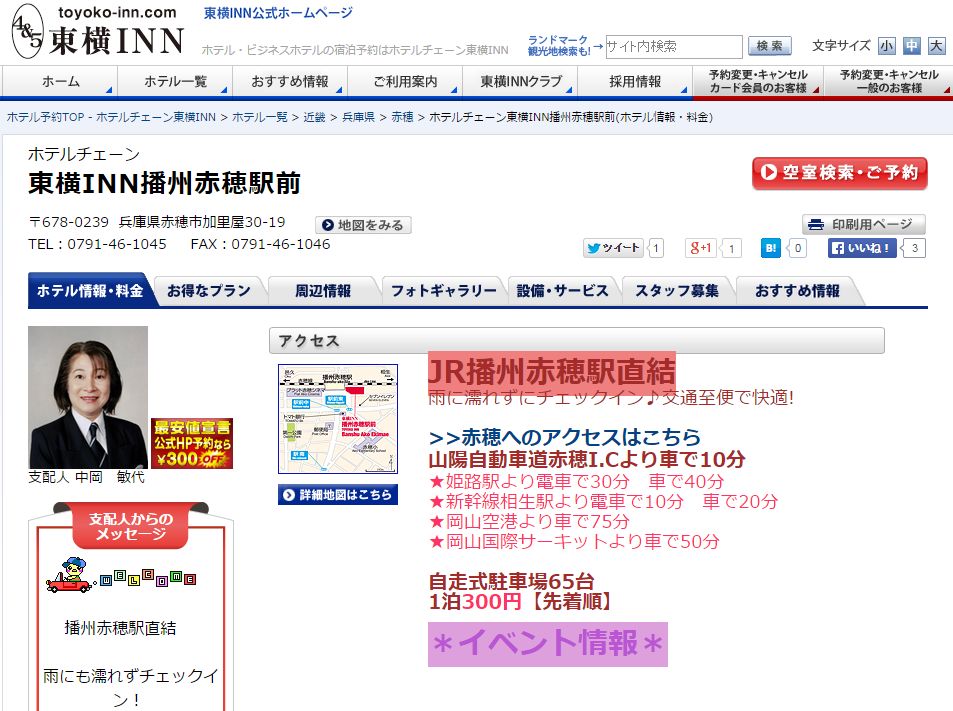Image resolution: width=953 pixels, height=711 pixels.
Task: Switch to the 周辺情報 tab
Action: click(323, 291)
